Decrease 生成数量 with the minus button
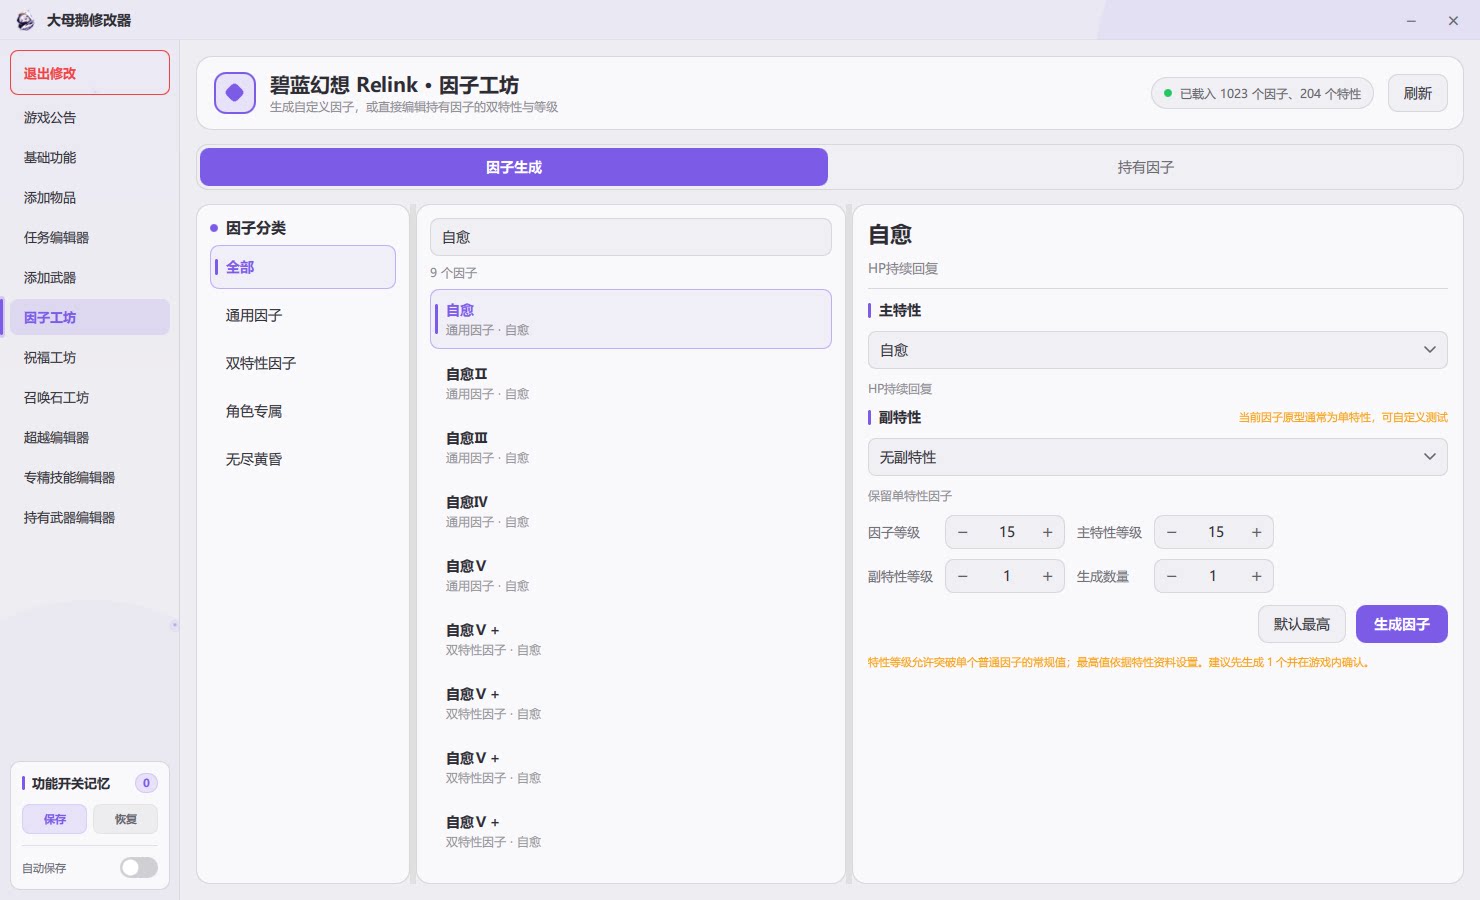 [1172, 576]
